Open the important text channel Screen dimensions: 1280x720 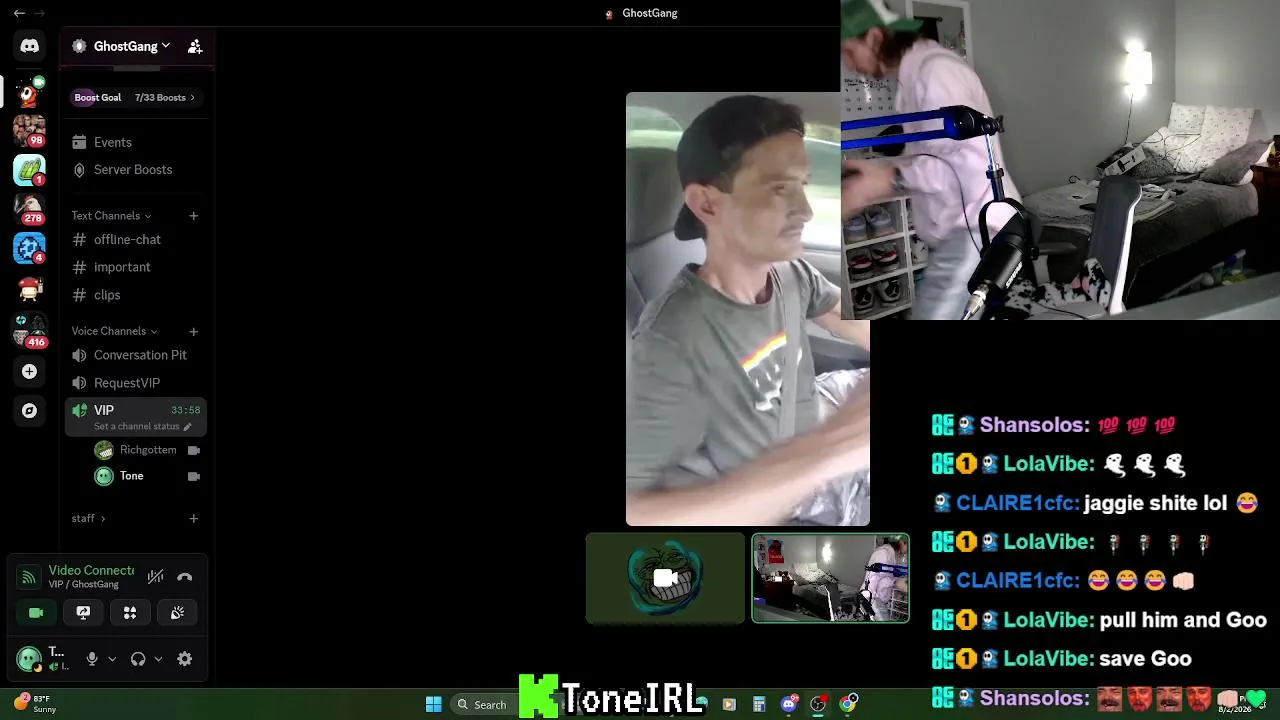(x=136, y=267)
